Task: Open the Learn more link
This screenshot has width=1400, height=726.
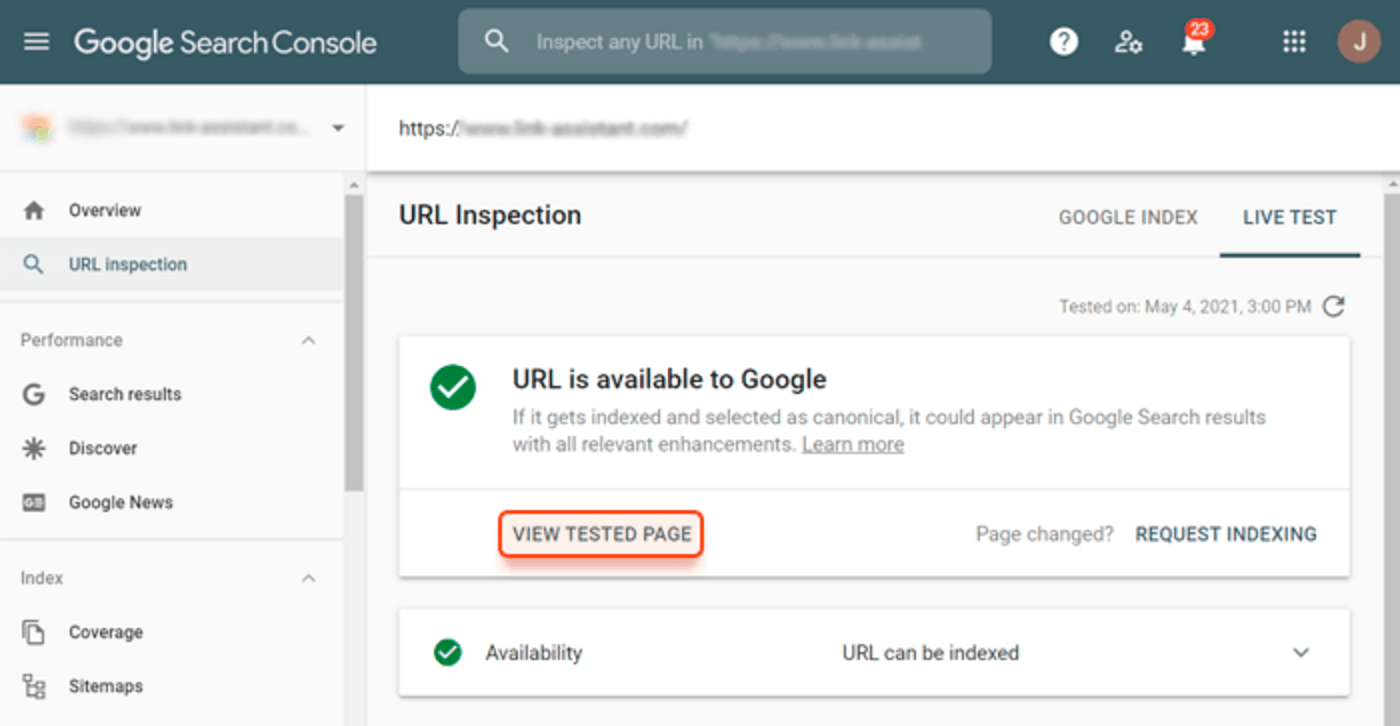Action: click(x=852, y=444)
